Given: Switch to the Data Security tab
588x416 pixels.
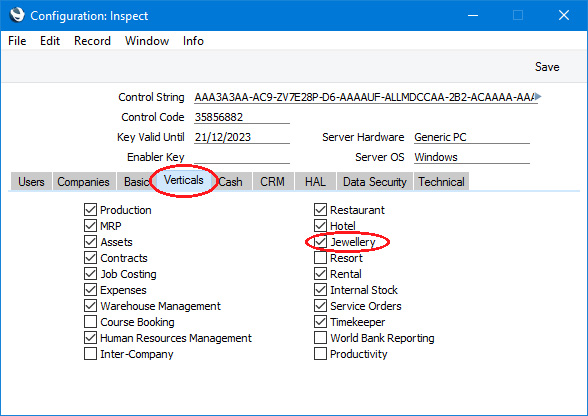Looking at the screenshot, I should (375, 182).
